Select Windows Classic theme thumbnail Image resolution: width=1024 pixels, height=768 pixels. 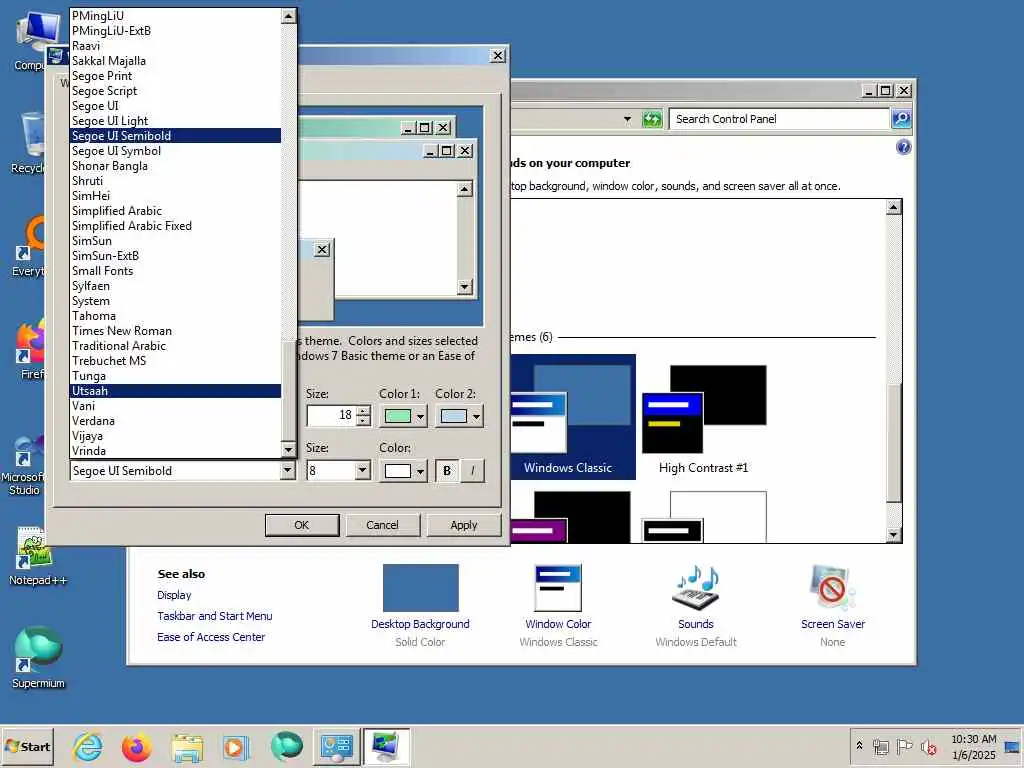pos(572,417)
